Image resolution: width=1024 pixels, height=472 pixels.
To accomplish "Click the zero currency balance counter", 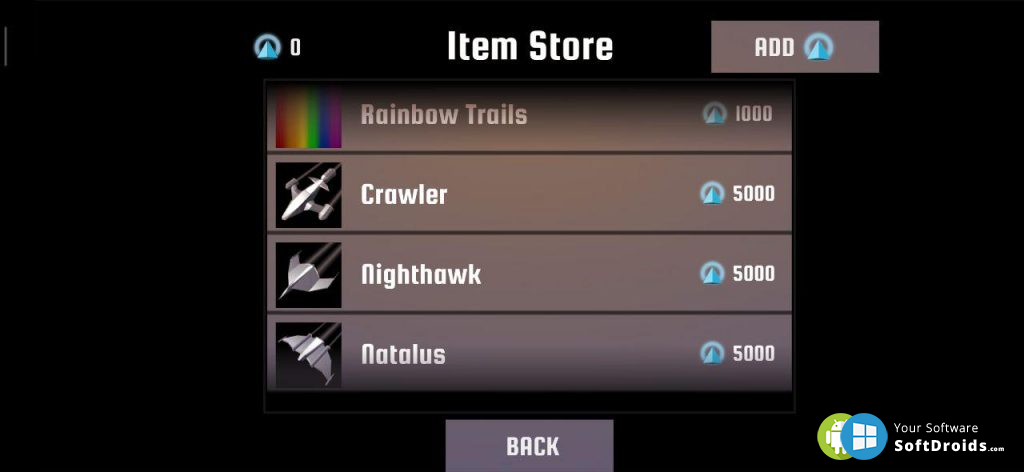I will click(x=296, y=47).
